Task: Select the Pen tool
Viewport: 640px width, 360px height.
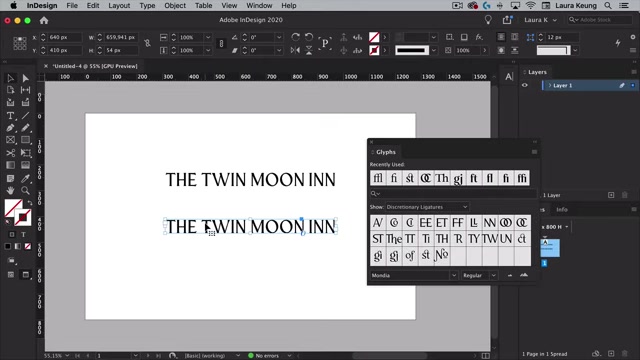Action: [11, 128]
